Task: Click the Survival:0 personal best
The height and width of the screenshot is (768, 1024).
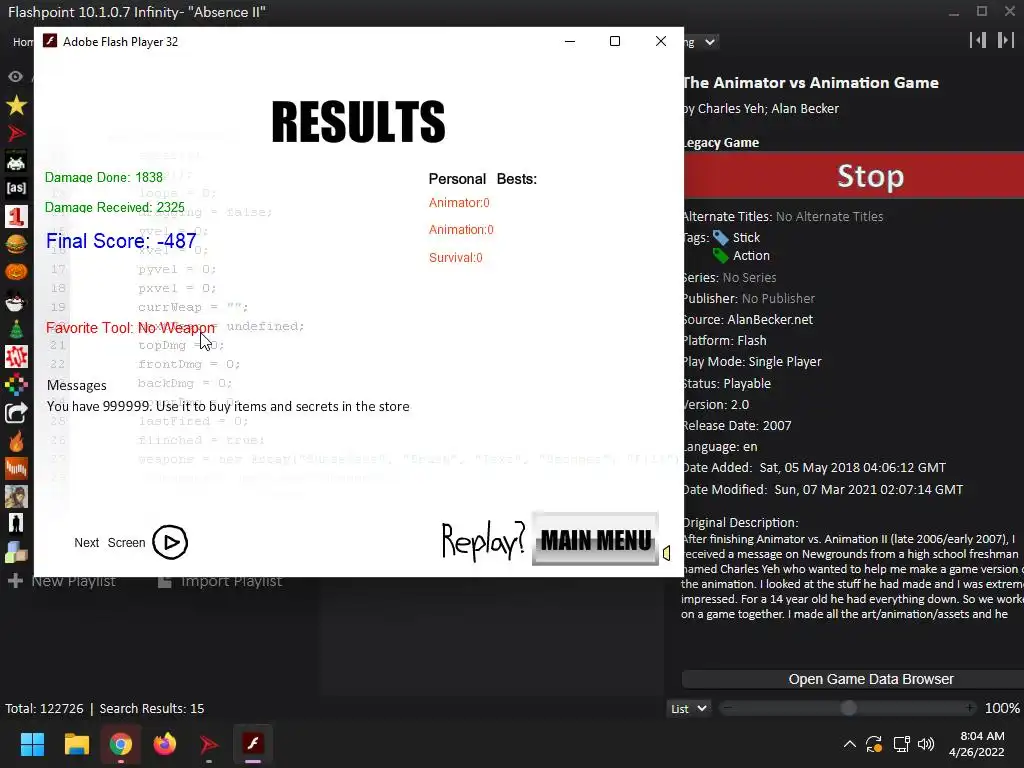Action: 456,258
